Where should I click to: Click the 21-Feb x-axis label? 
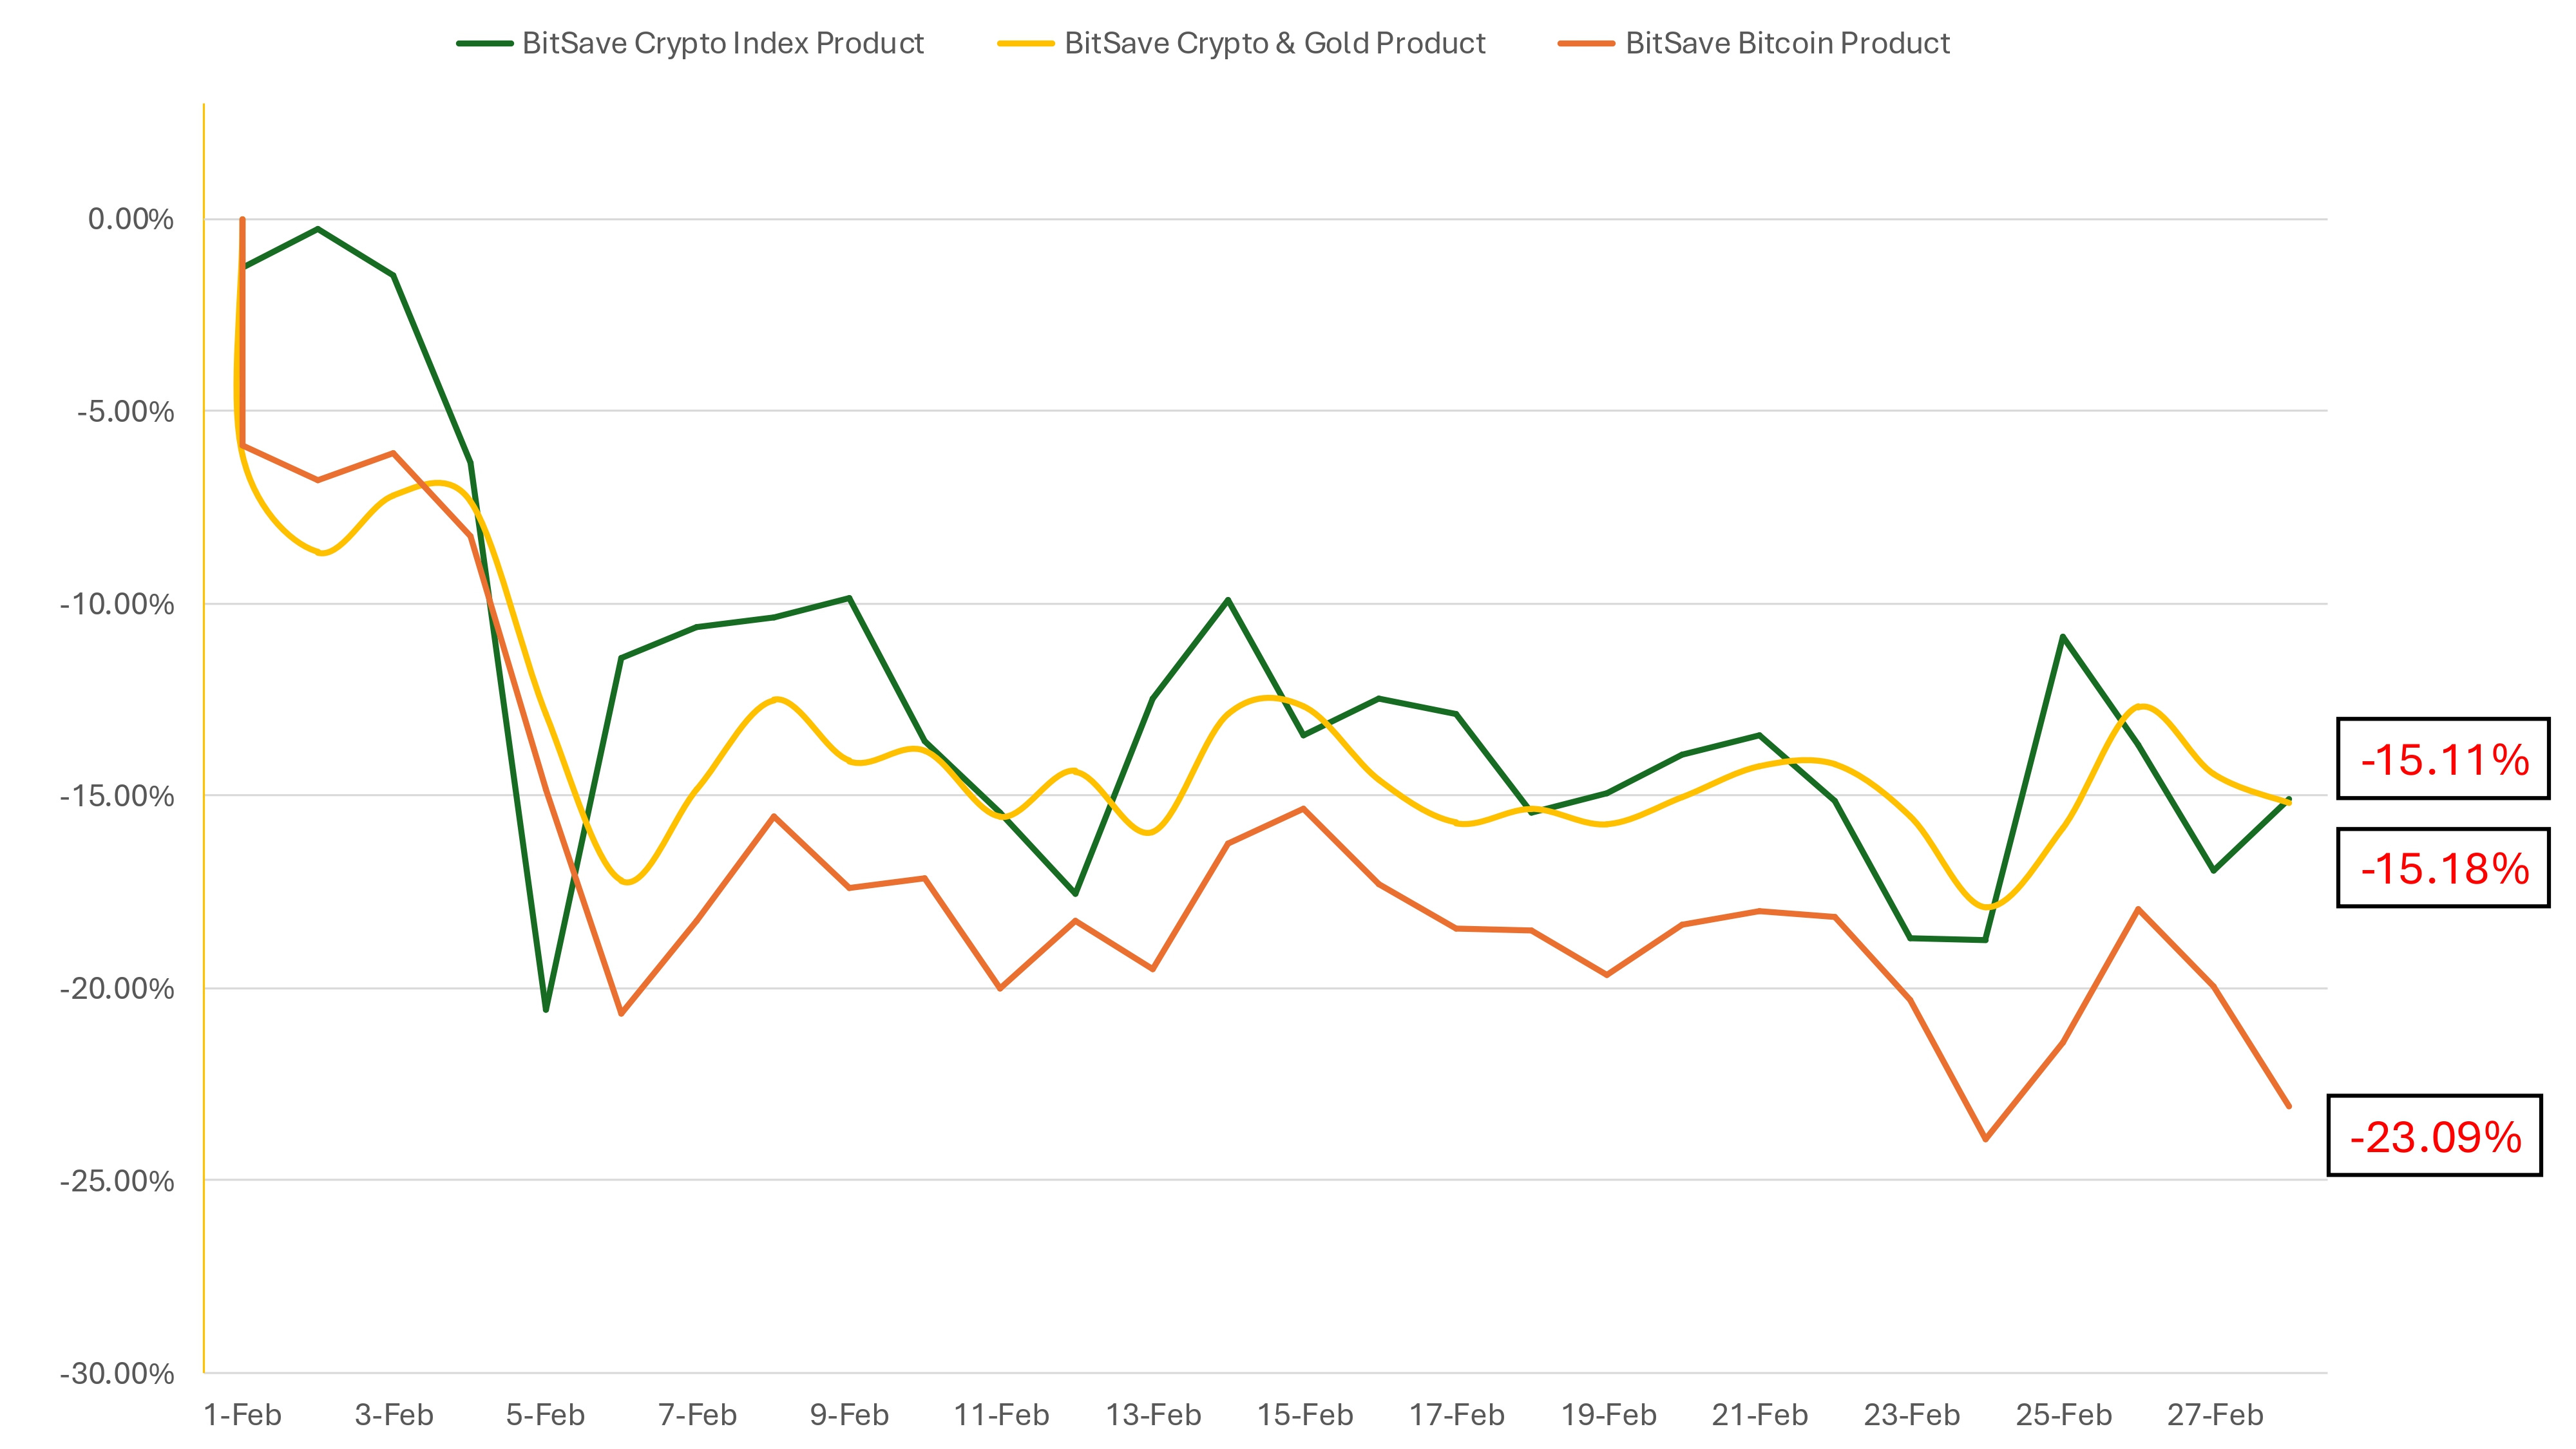[x=1760, y=1415]
